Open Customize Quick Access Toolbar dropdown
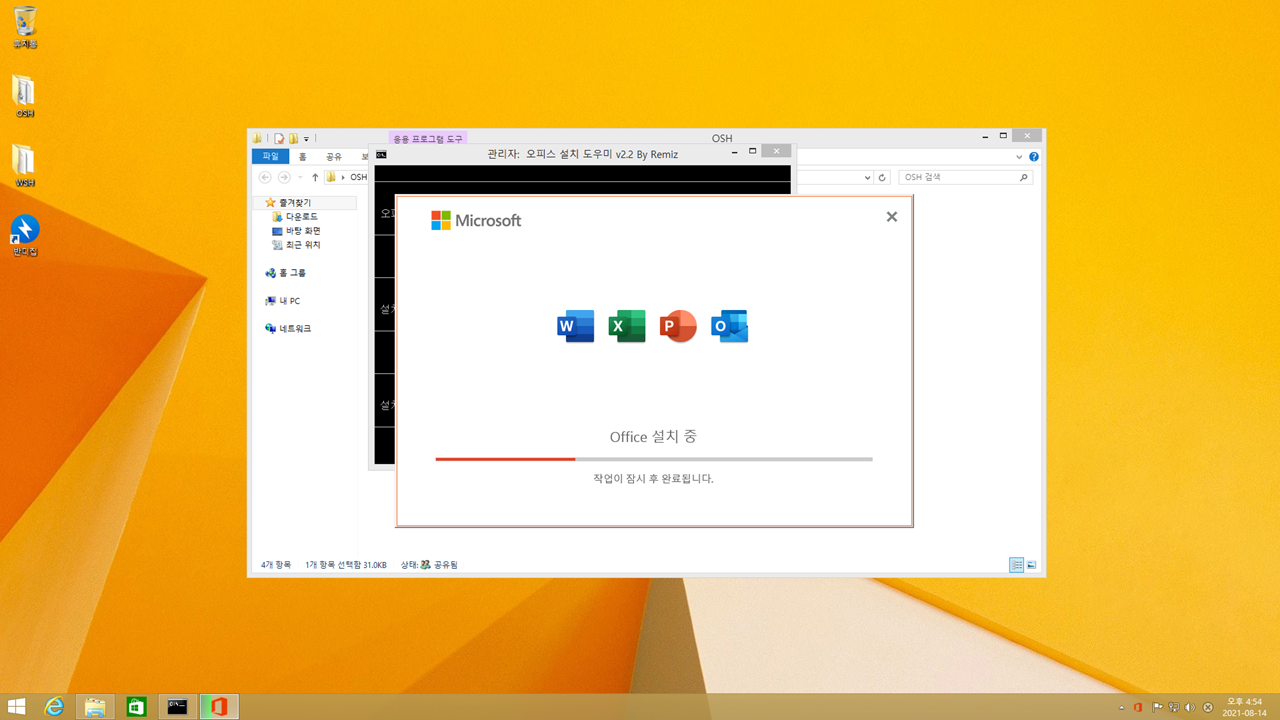Screen dimensions: 1280x720 point(307,139)
